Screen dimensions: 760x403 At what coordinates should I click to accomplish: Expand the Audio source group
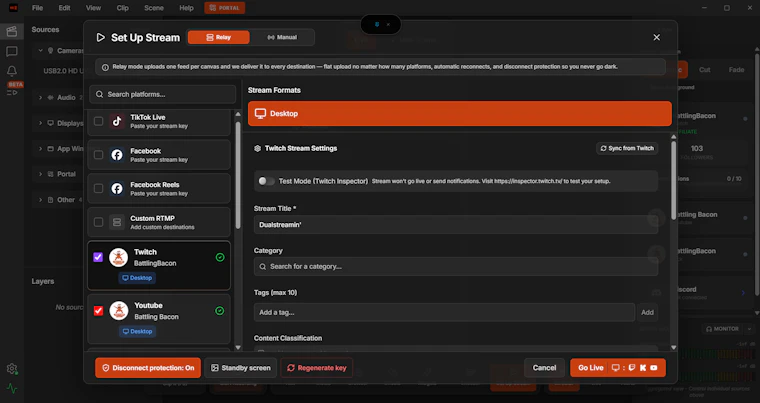41,97
